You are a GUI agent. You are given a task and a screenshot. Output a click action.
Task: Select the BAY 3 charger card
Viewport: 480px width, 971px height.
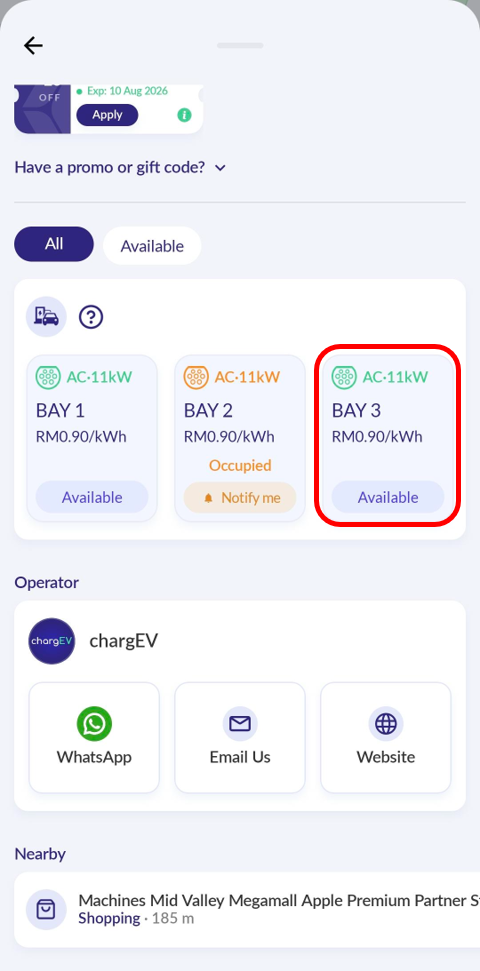[388, 438]
